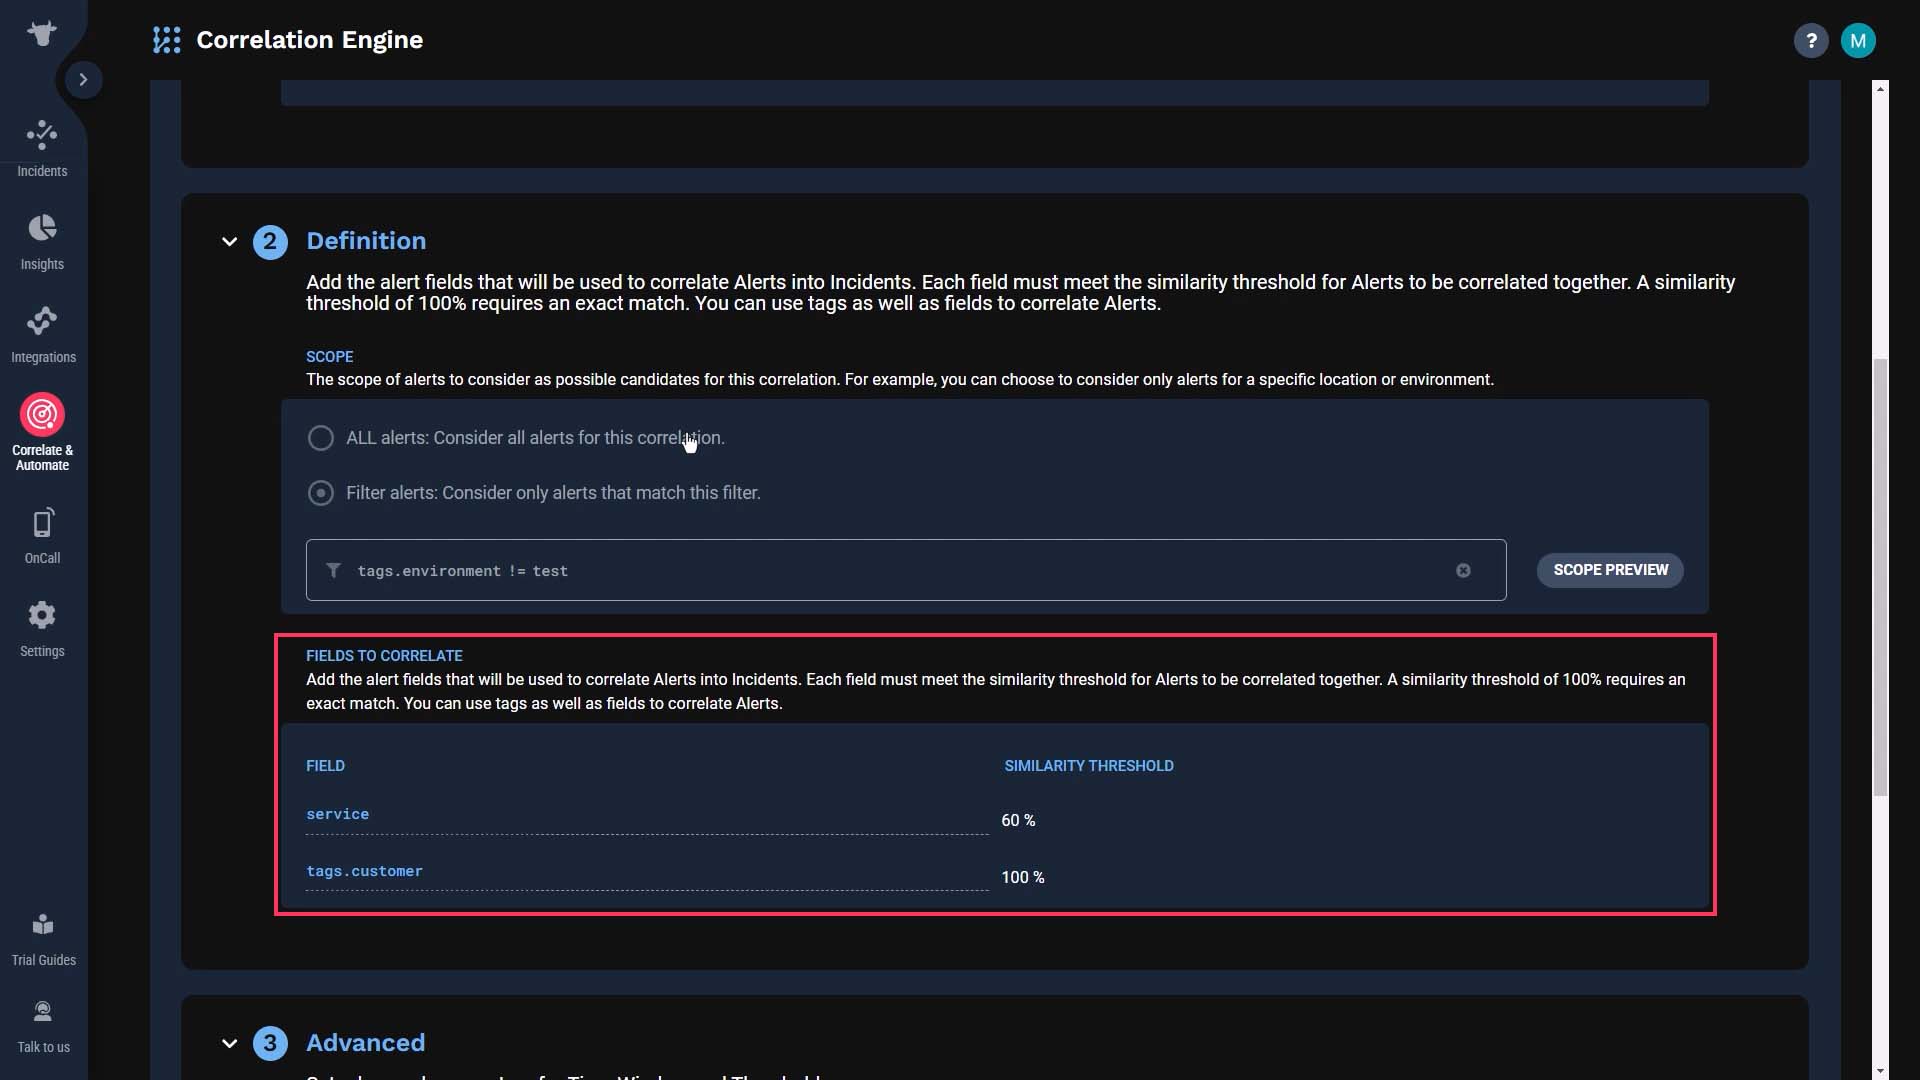The width and height of the screenshot is (1920, 1080).
Task: Collapse the Advanced section 3
Action: 229,1042
